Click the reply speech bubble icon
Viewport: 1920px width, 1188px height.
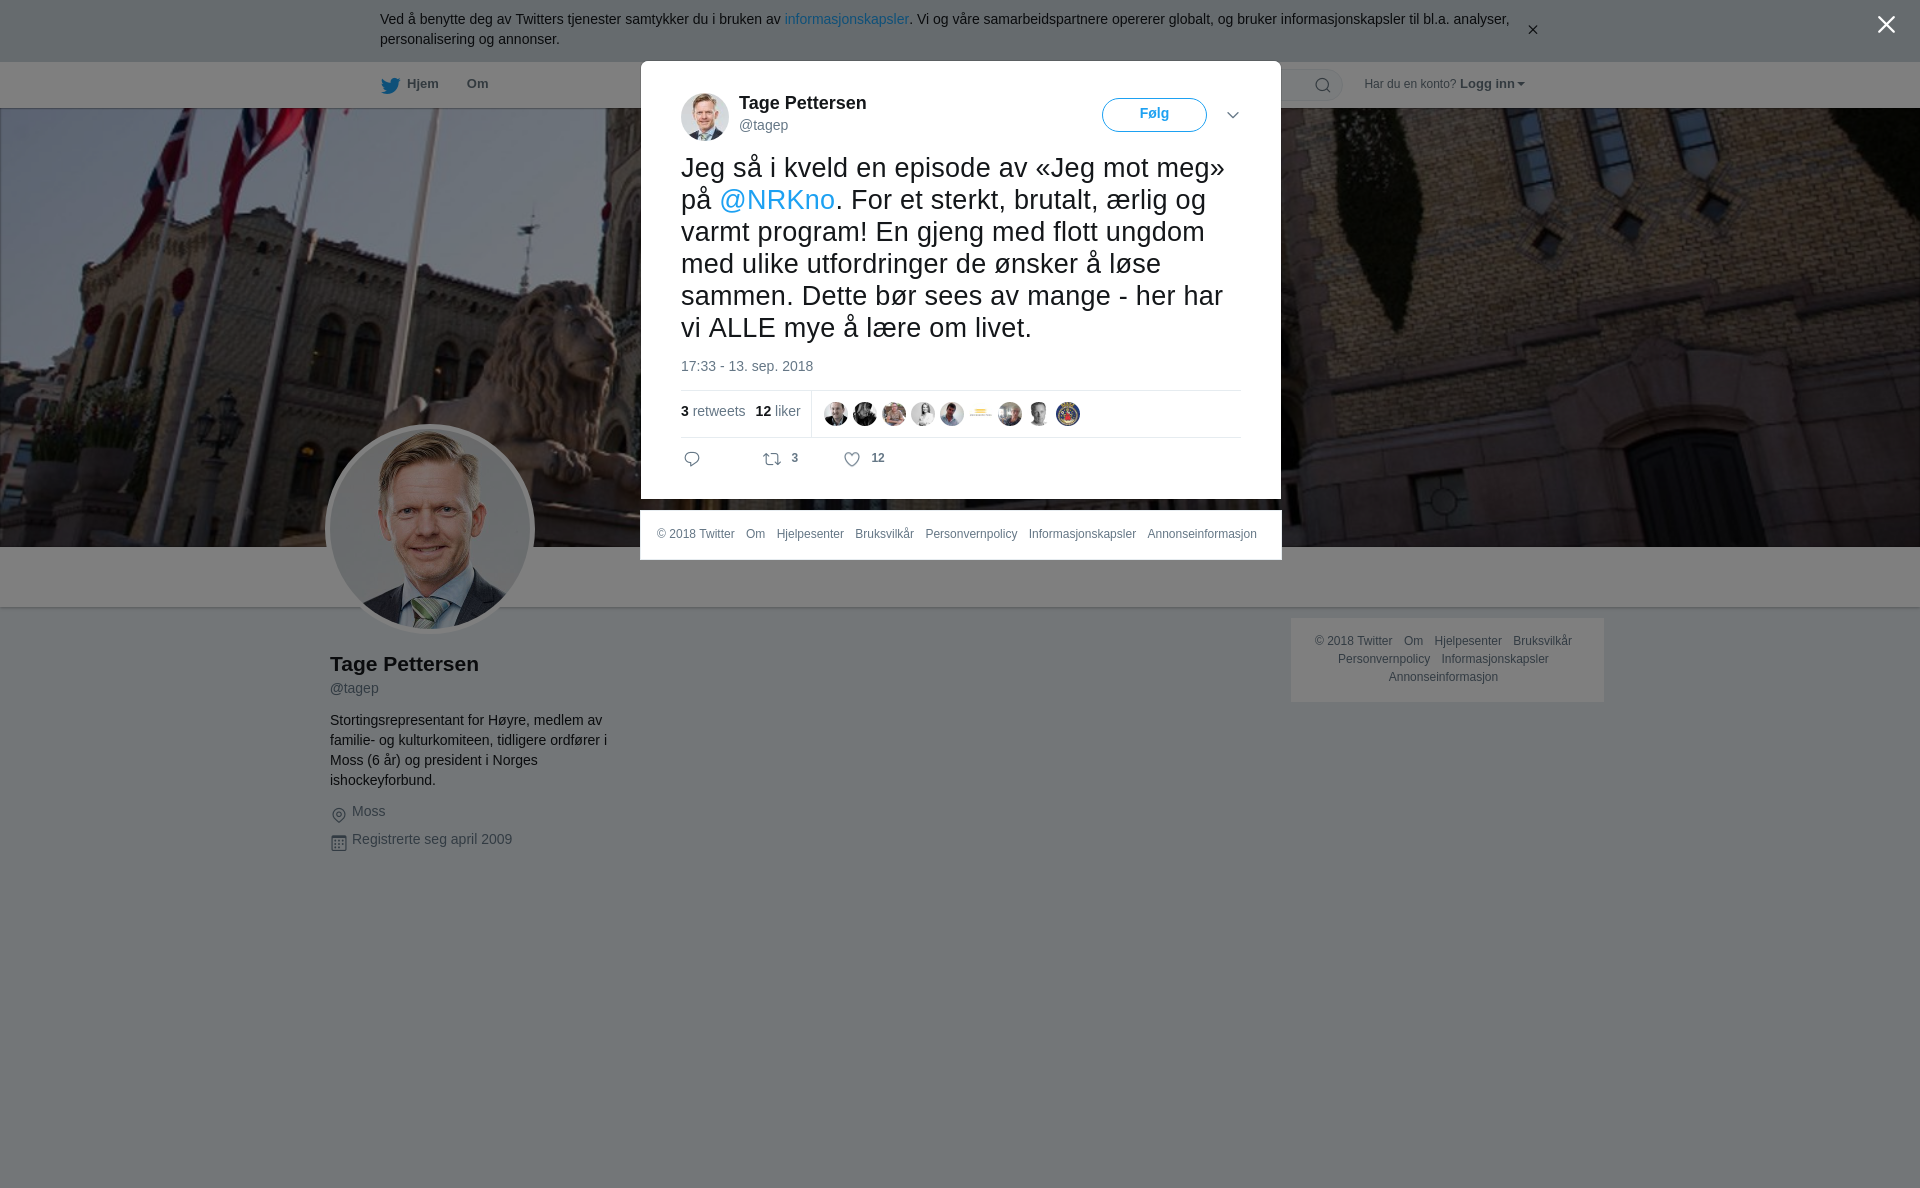pos(692,459)
